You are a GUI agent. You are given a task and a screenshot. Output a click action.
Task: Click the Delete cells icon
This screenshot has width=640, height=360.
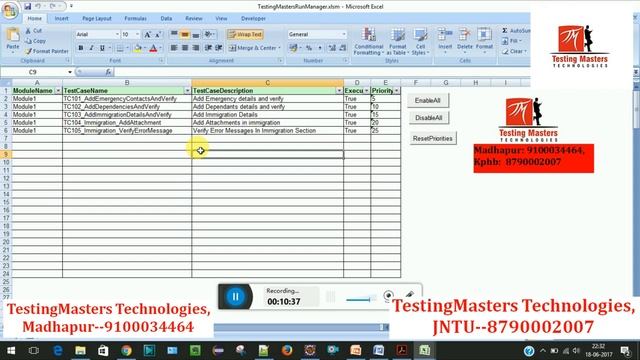point(464,35)
